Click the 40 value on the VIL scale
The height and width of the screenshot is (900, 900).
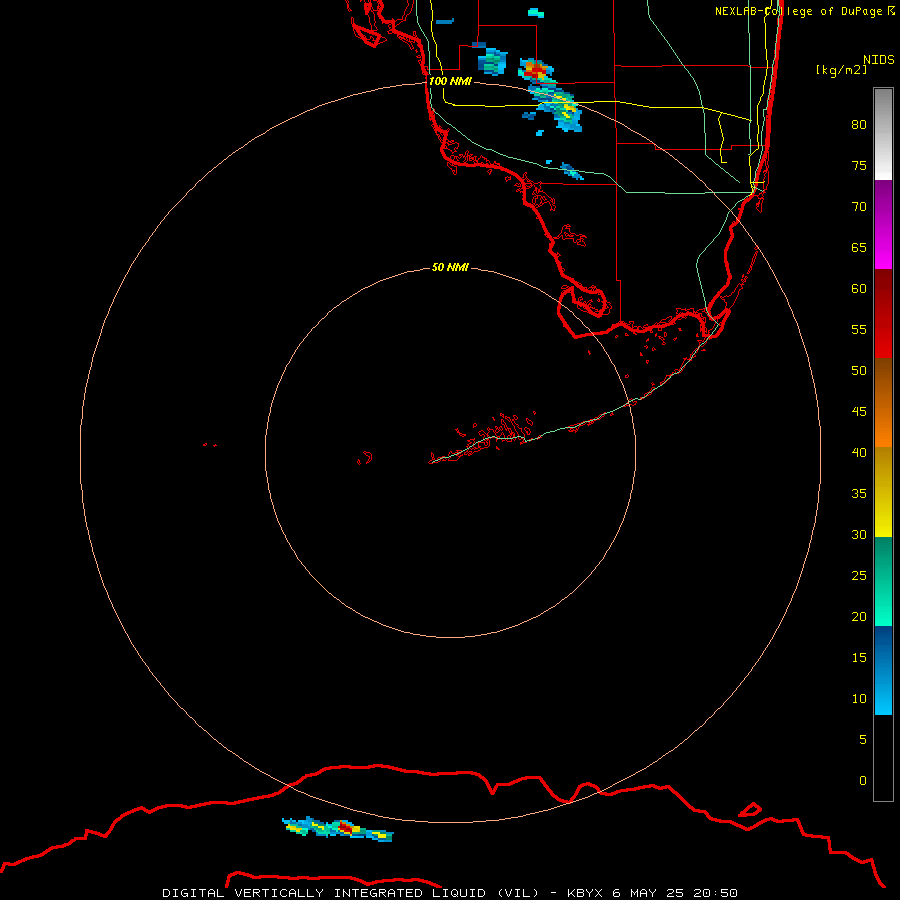(859, 453)
